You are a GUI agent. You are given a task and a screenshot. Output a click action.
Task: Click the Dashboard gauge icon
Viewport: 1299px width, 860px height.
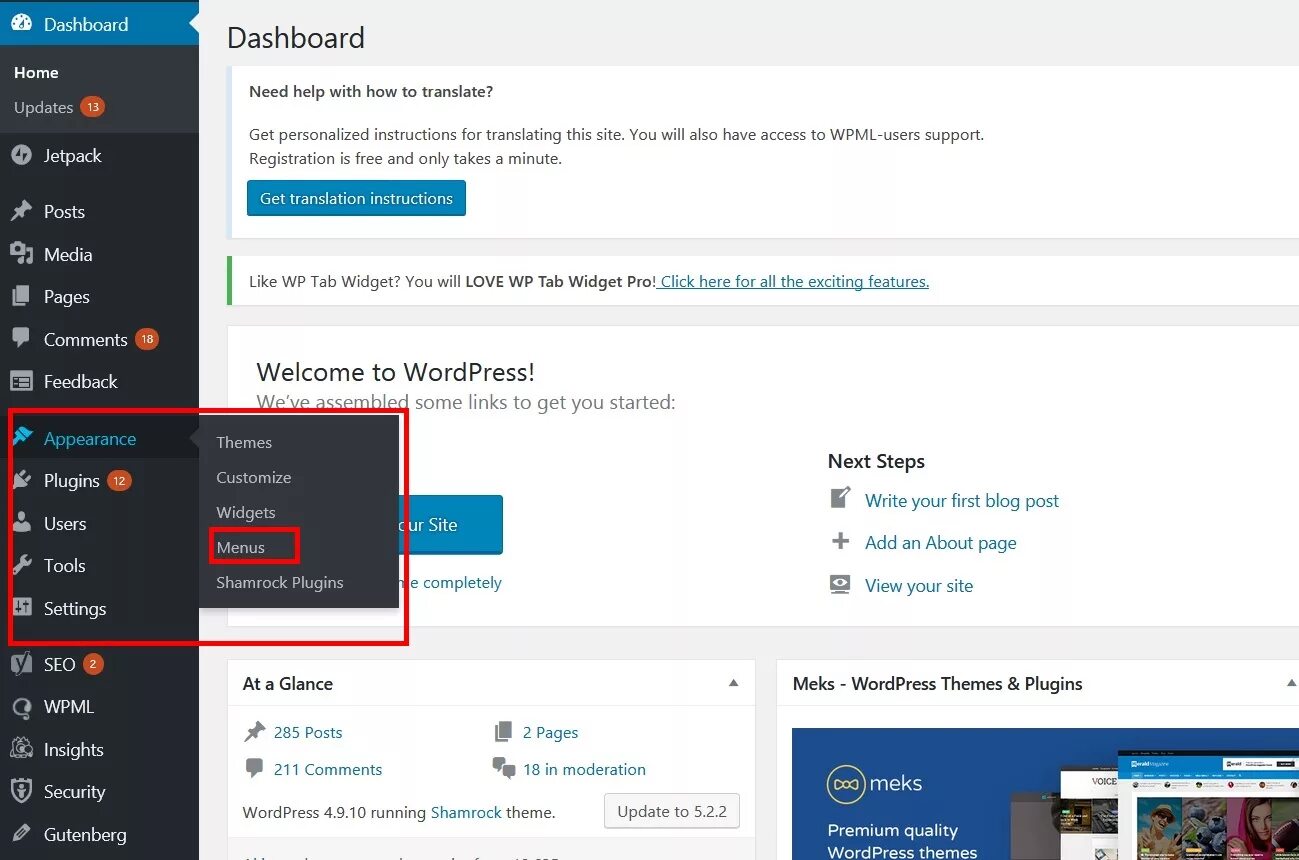(21, 24)
